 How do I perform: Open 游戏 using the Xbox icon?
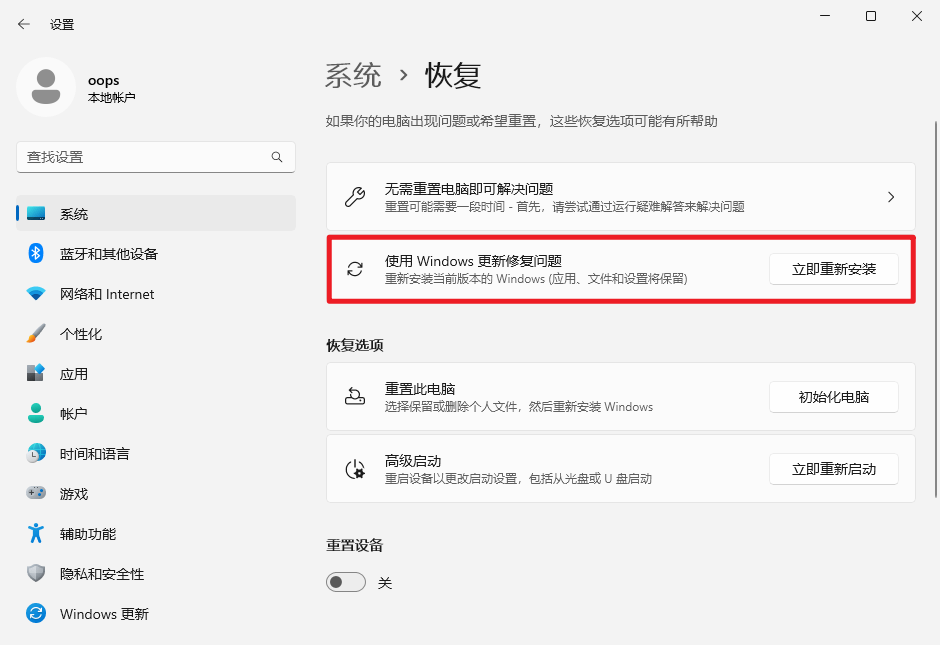(x=35, y=493)
